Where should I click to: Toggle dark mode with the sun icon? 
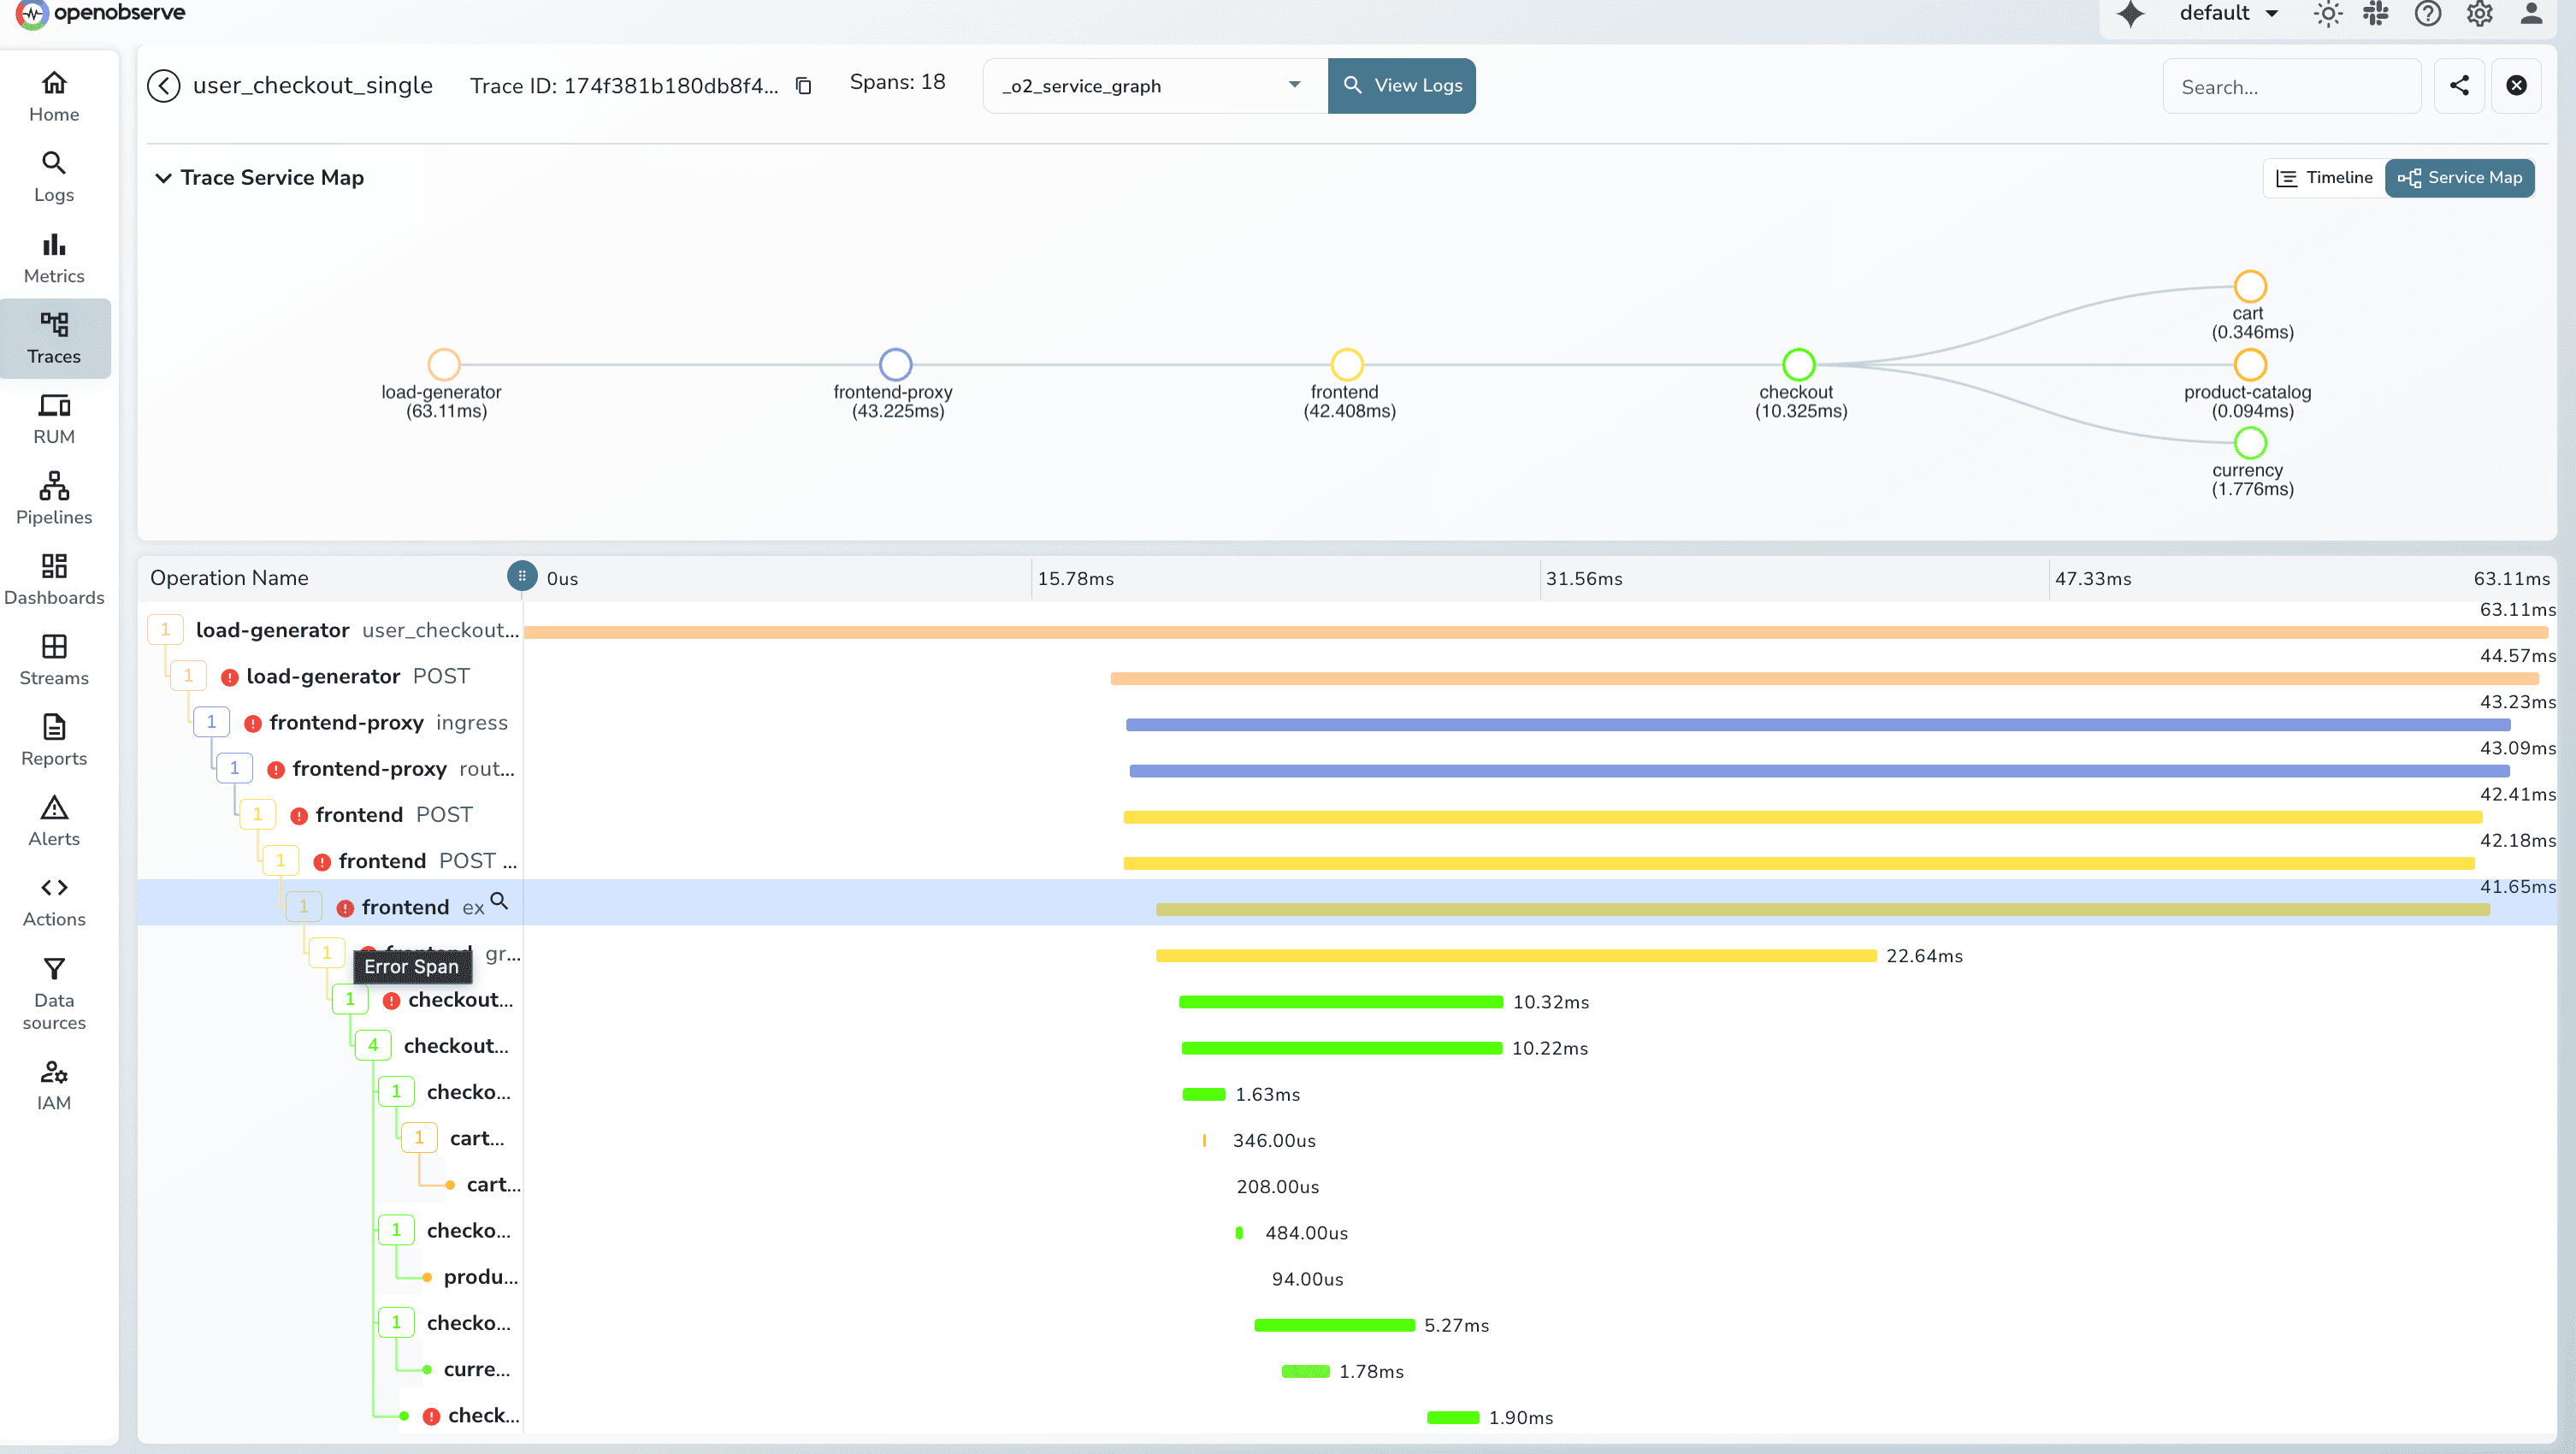(x=2328, y=14)
